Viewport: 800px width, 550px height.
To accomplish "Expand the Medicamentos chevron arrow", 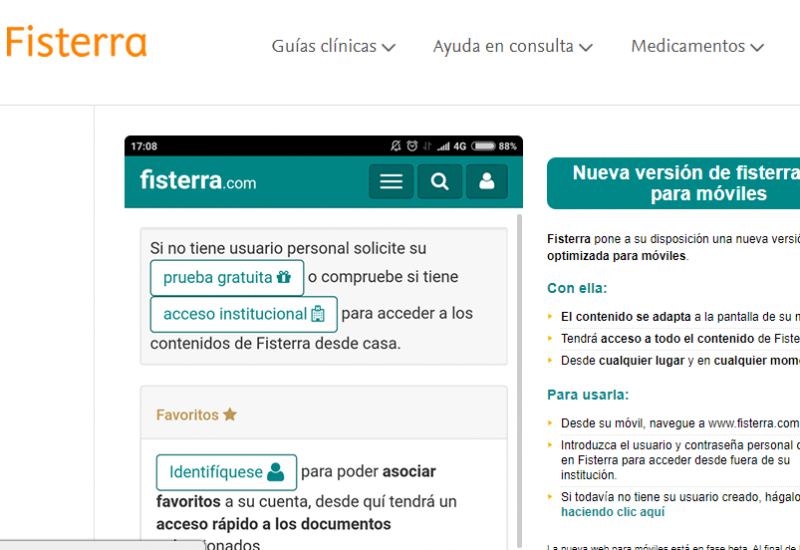I will tap(757, 48).
